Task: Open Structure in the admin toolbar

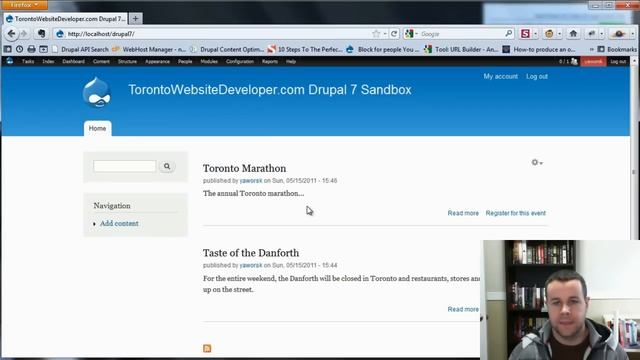Action: pyautogui.click(x=127, y=62)
